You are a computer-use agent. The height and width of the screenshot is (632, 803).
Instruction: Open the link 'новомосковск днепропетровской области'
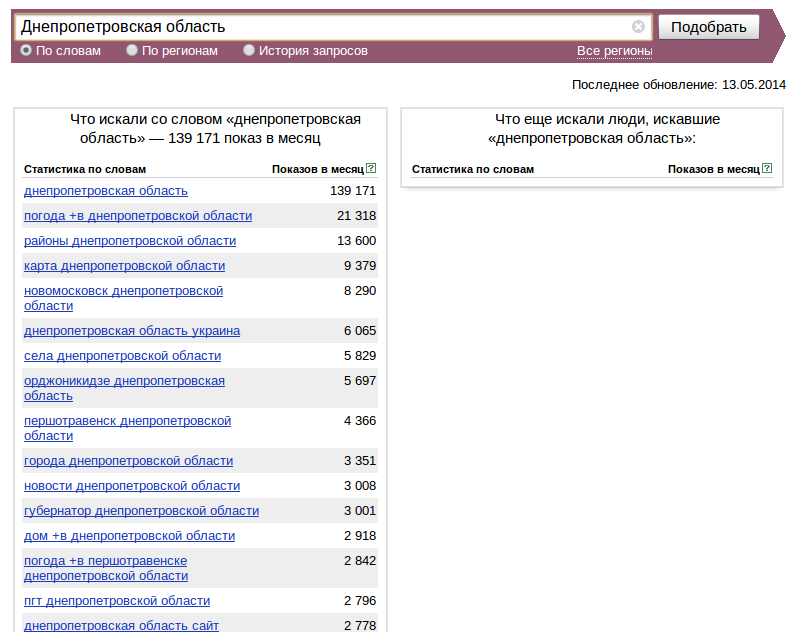[123, 298]
